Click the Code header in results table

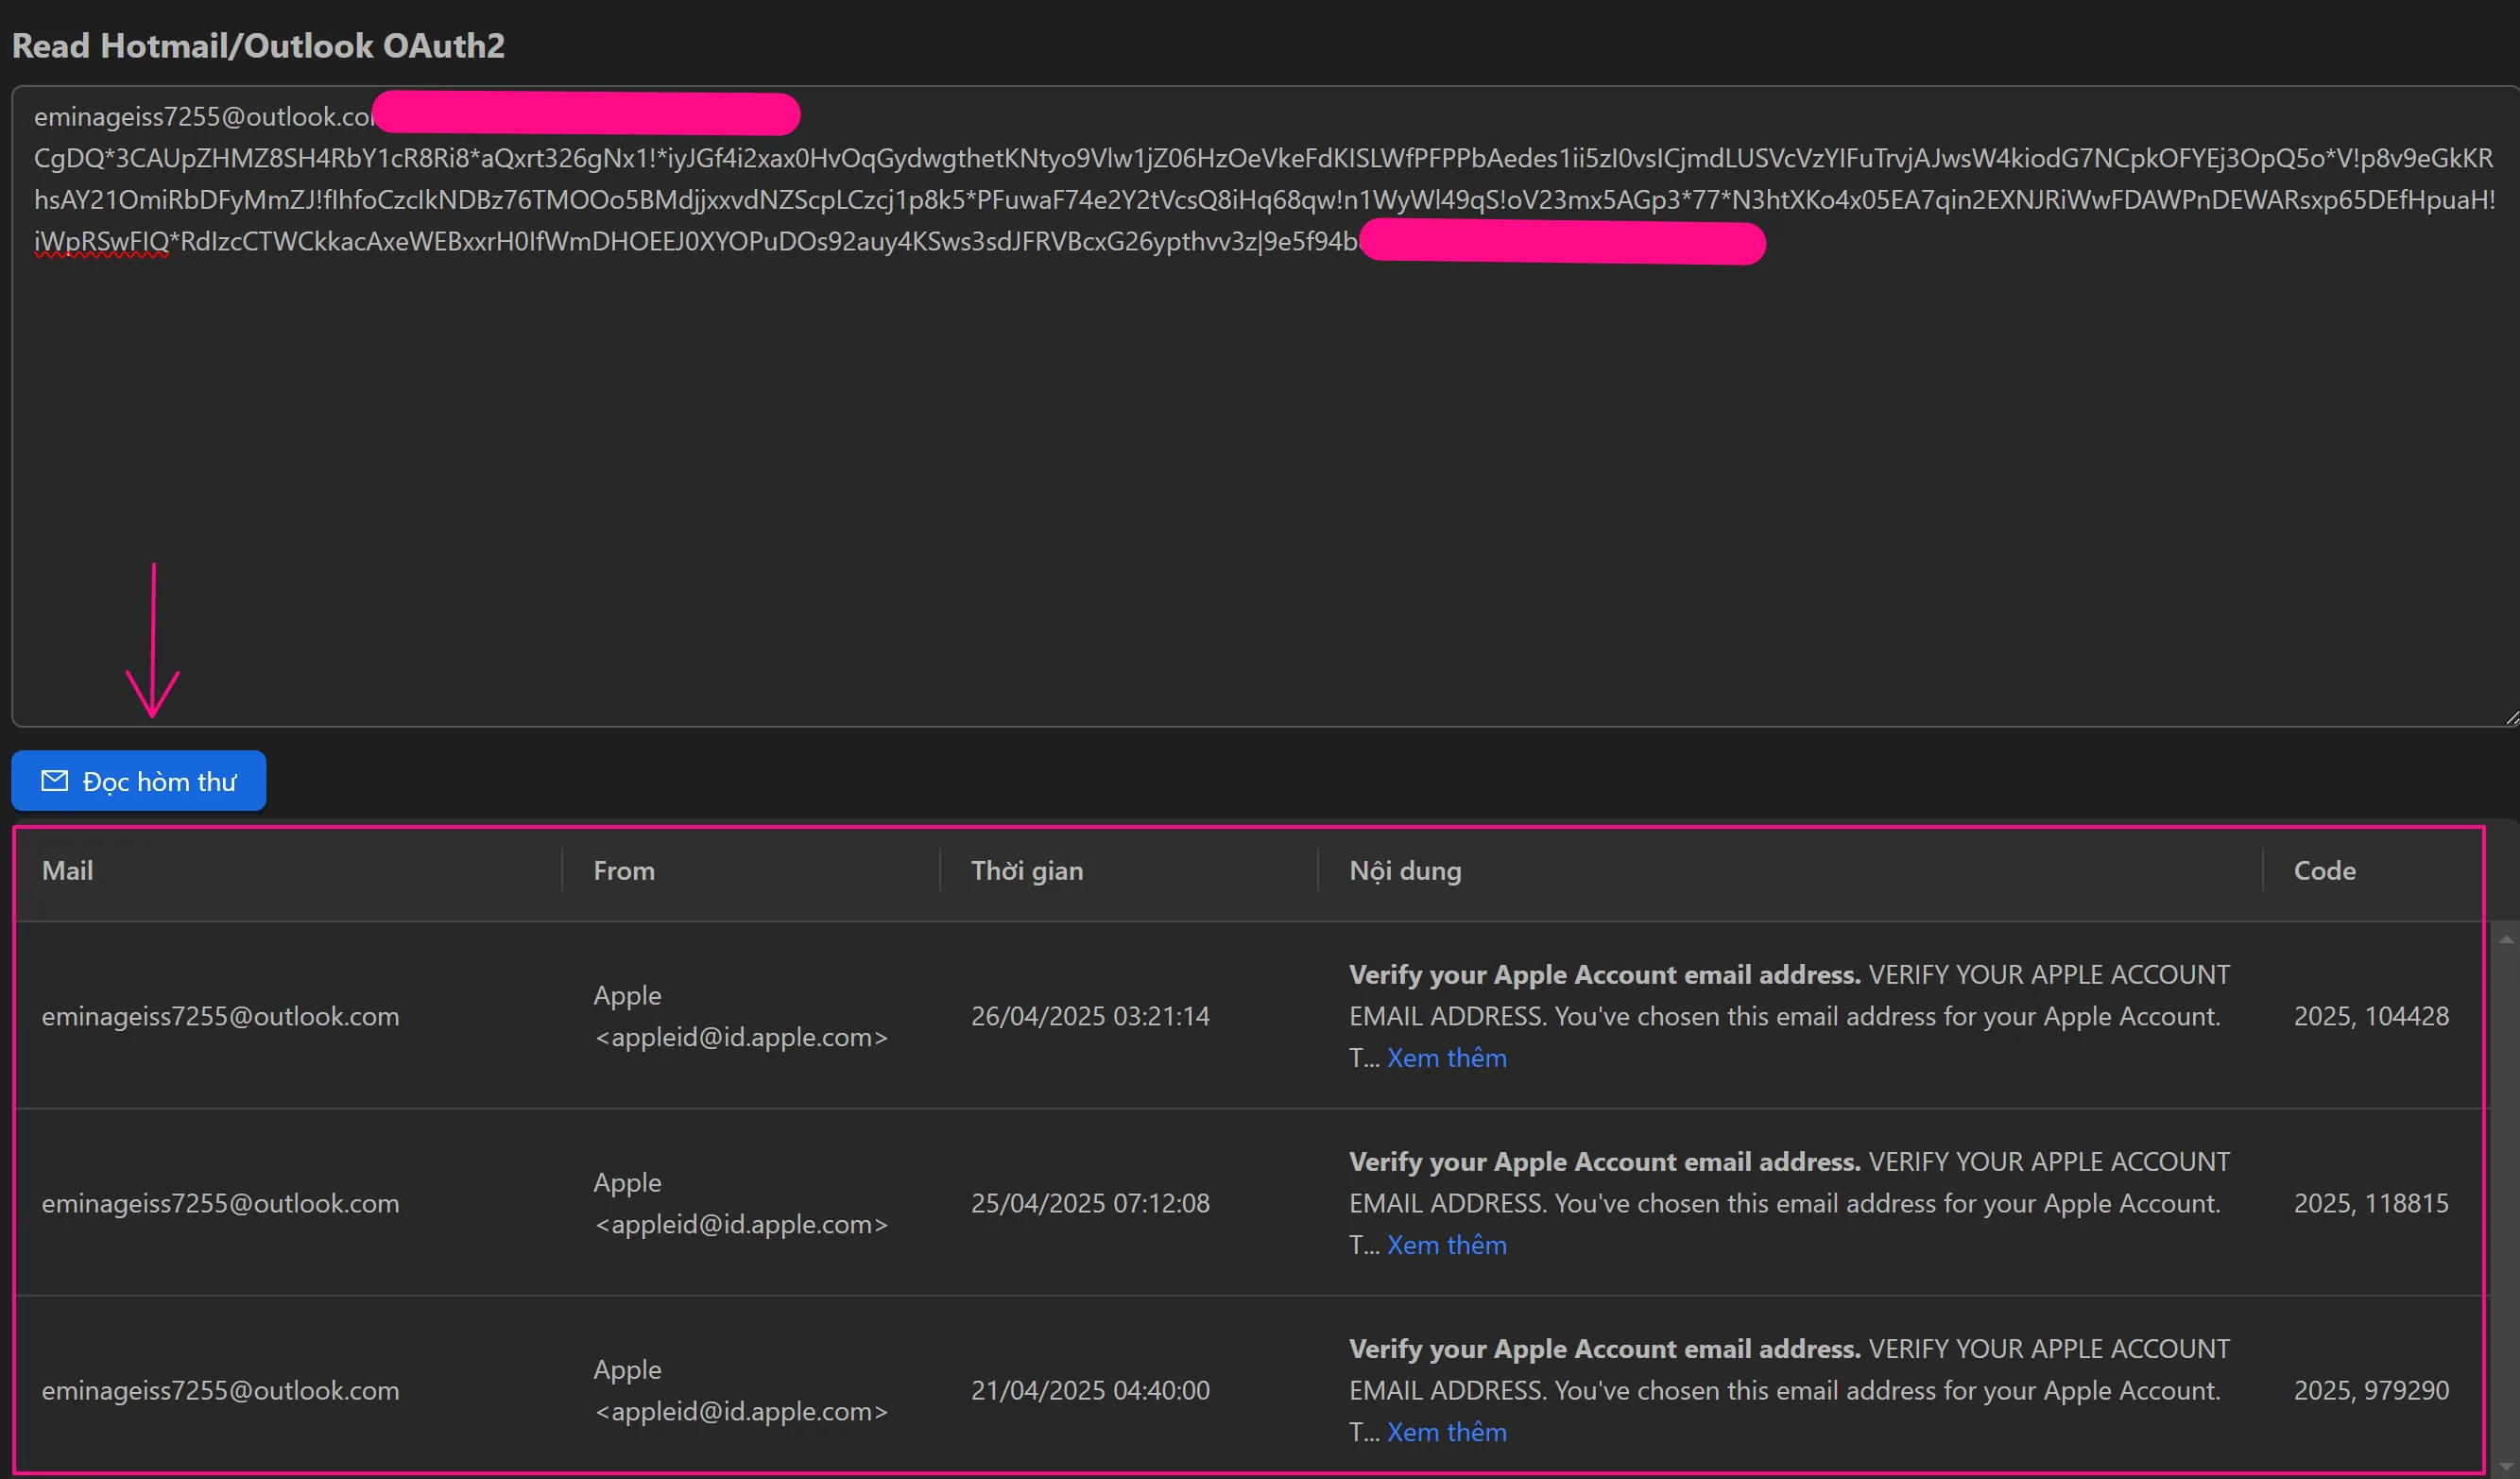point(2325,870)
